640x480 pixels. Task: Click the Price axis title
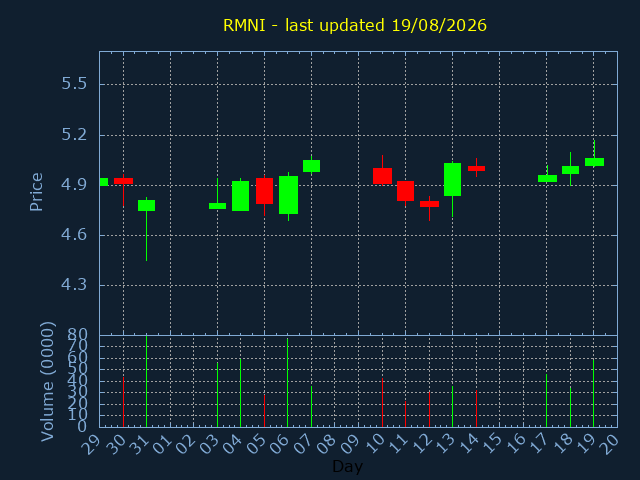point(36,192)
